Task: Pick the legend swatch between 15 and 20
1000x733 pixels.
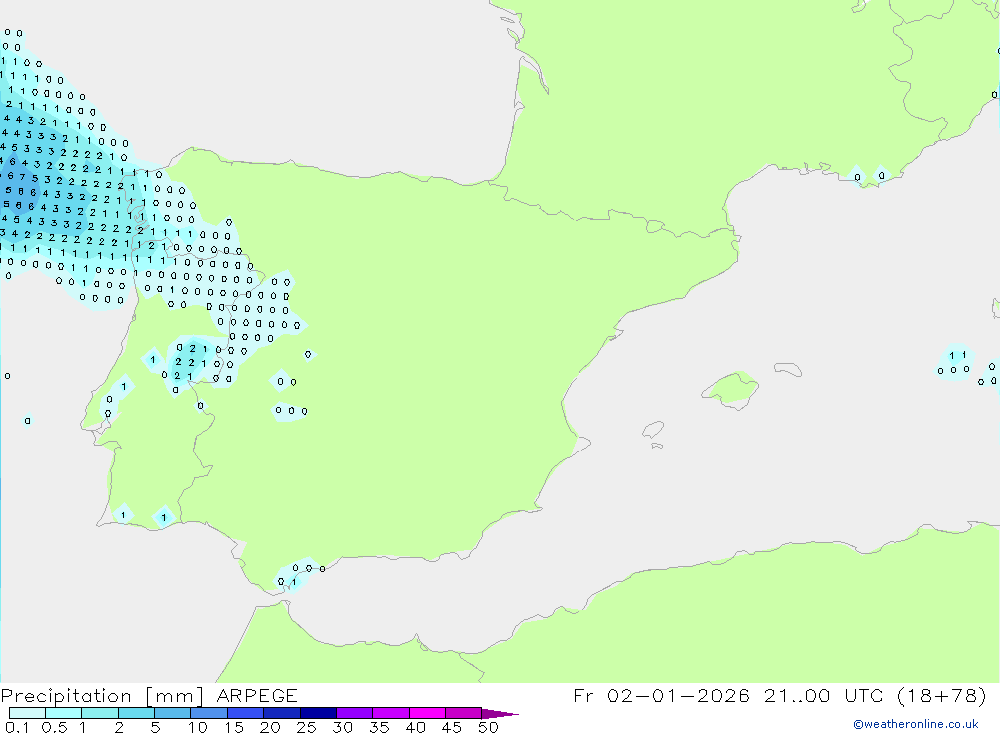Action: pyautogui.click(x=245, y=713)
